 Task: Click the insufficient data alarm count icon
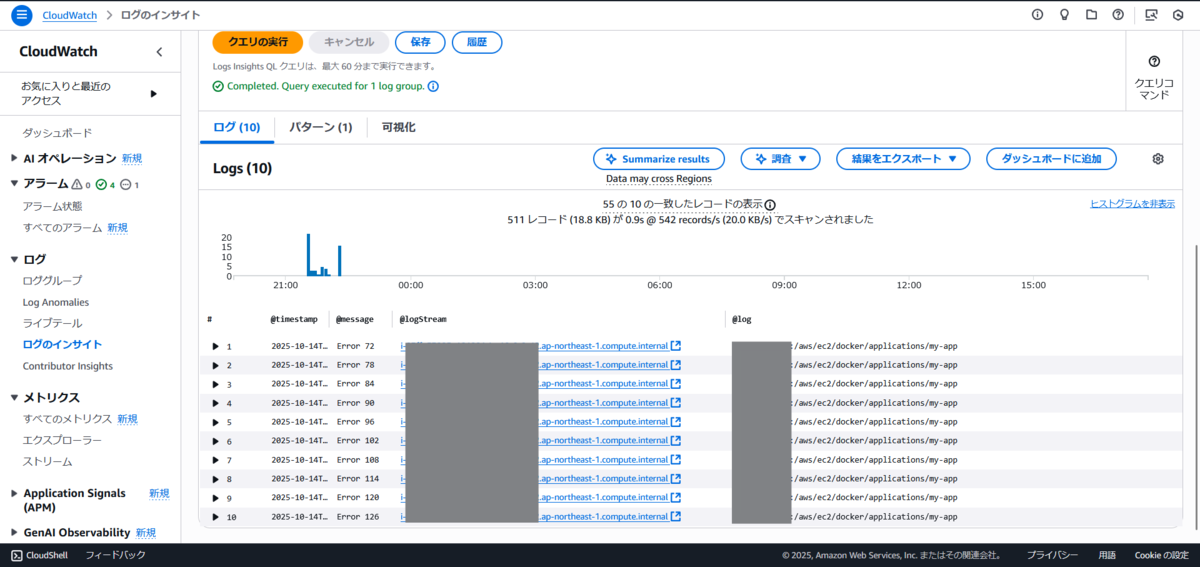tap(125, 184)
